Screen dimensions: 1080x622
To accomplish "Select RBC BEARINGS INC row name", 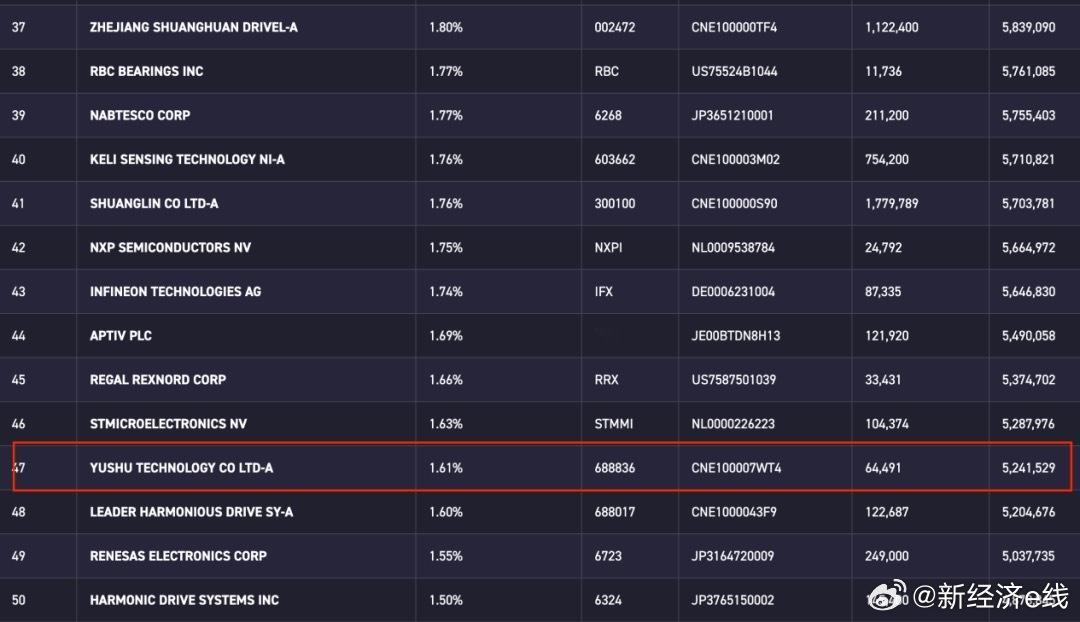I will click(147, 71).
